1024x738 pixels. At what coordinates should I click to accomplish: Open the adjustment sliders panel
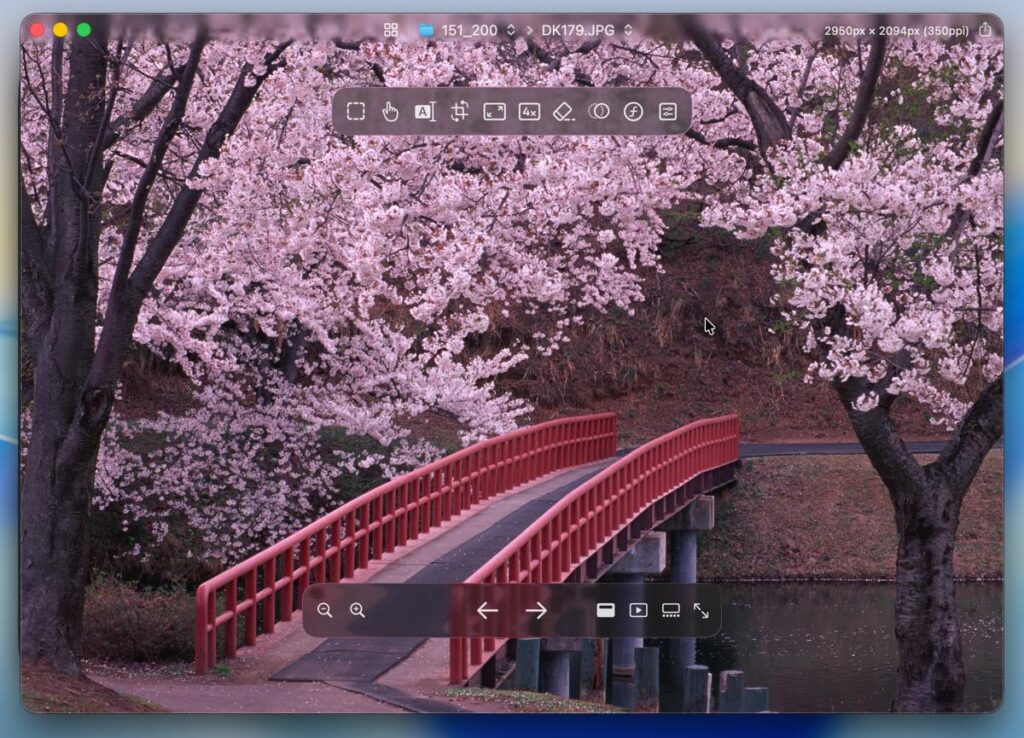(x=668, y=111)
